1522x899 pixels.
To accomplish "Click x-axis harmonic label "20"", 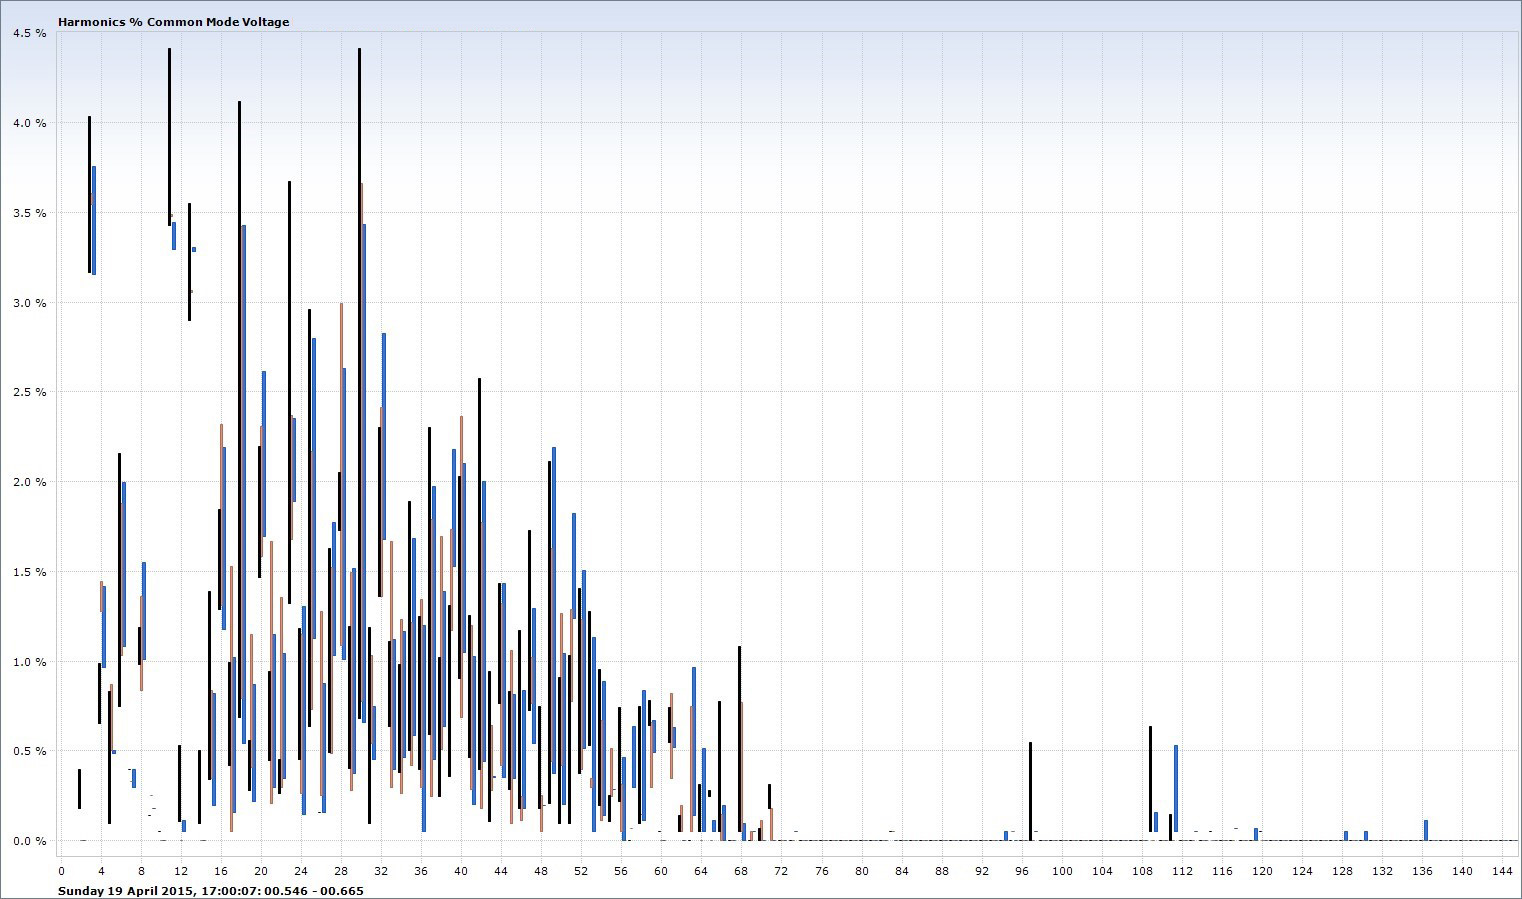I will 261,871.
